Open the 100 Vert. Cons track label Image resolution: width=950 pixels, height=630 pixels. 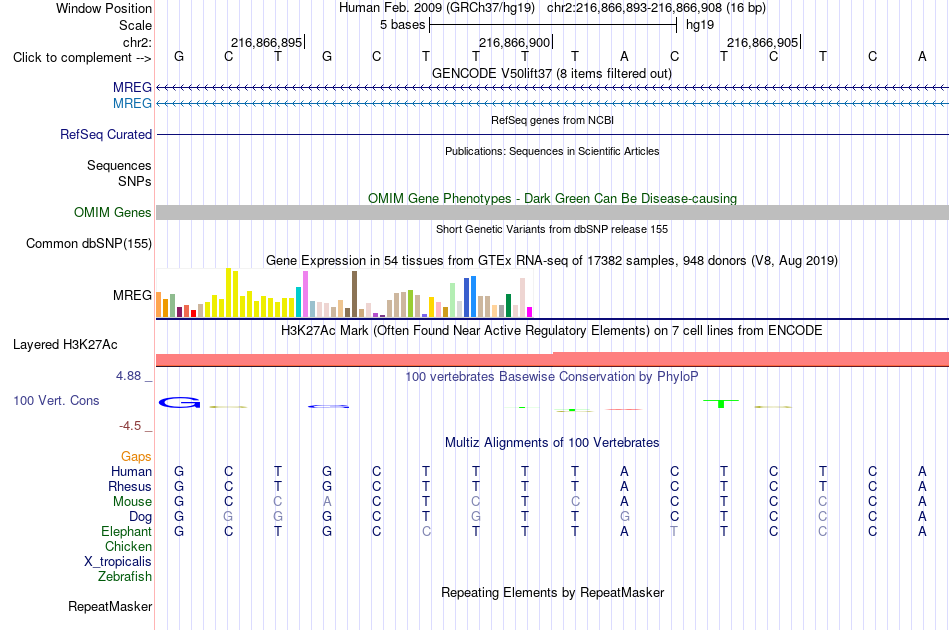[x=56, y=400]
